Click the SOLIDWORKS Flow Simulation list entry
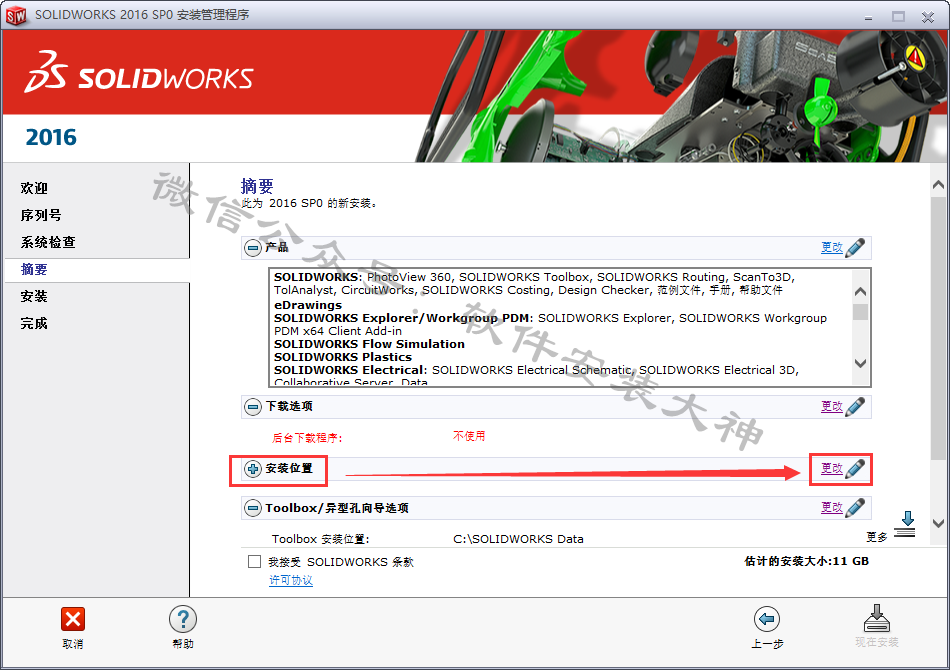Viewport: 950px width, 670px height. click(x=370, y=344)
